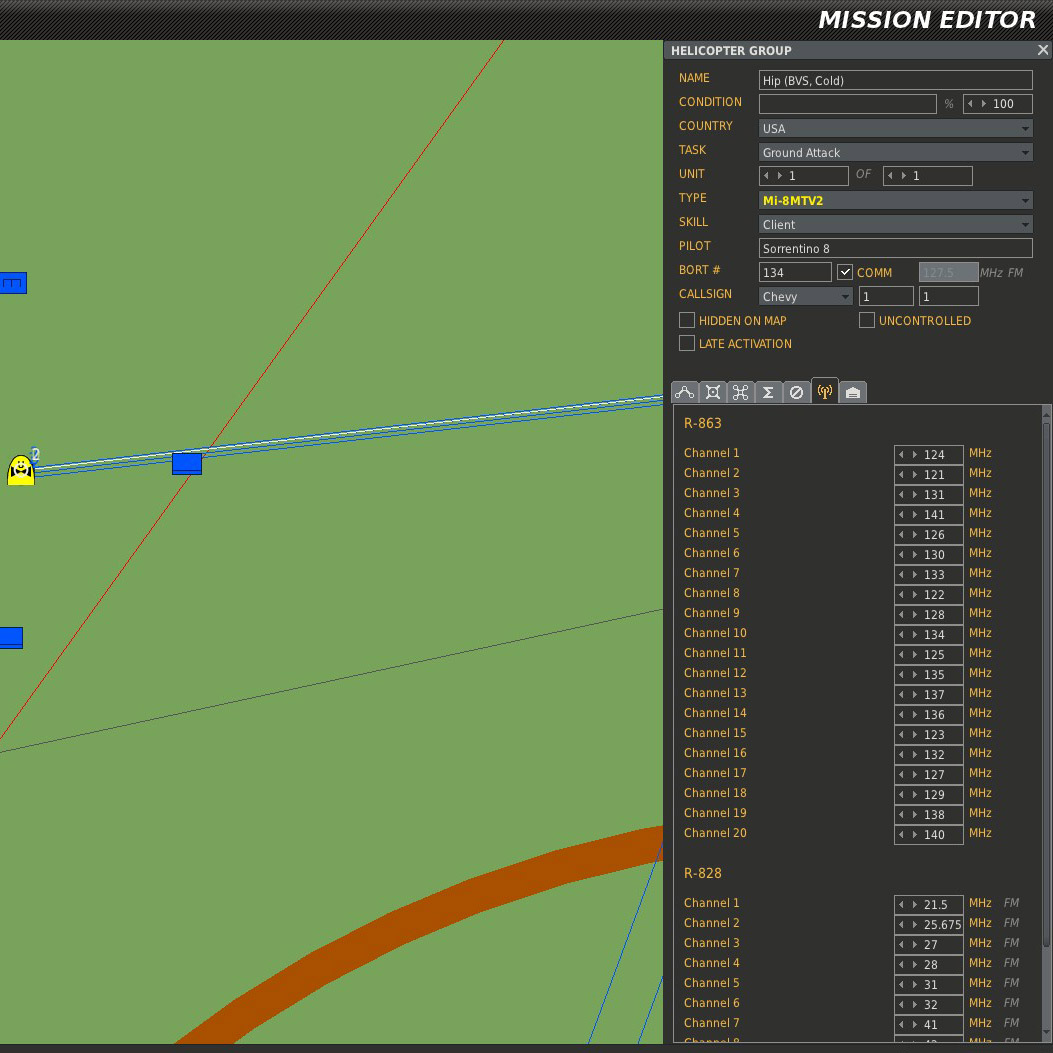
Task: Open the cargo/hangar tab icon
Action: point(852,393)
